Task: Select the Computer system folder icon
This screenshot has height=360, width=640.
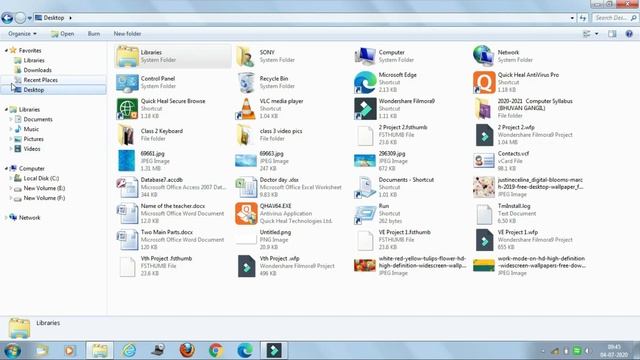Action: click(365, 56)
